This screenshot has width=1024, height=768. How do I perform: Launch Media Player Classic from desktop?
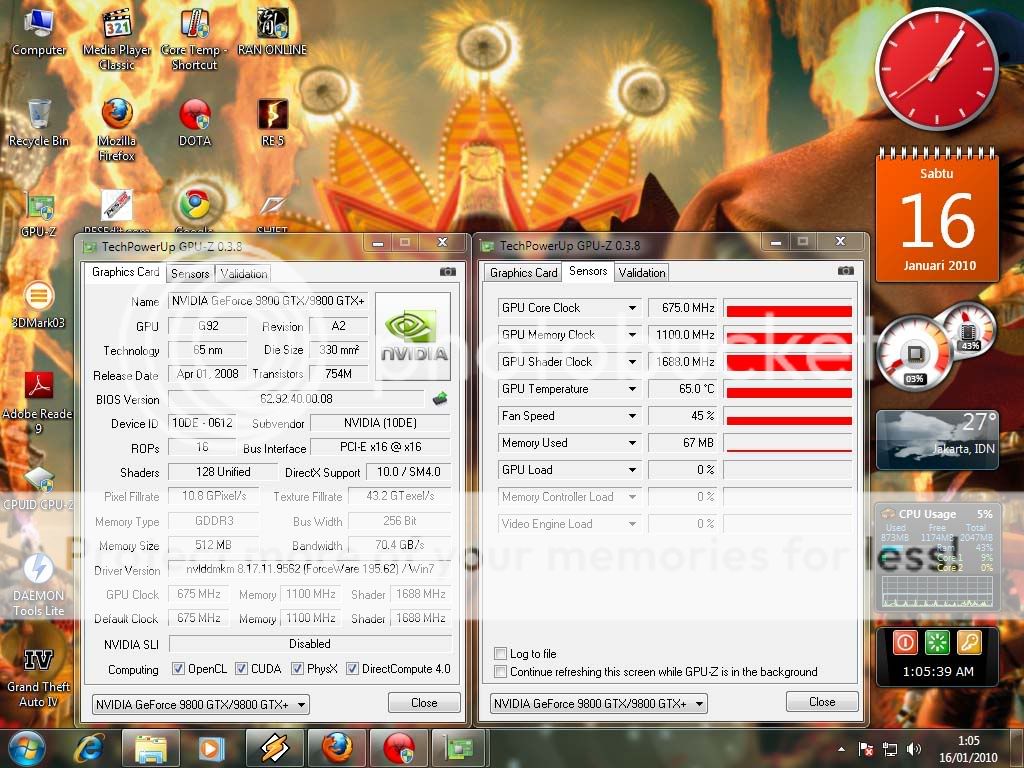coord(117,38)
